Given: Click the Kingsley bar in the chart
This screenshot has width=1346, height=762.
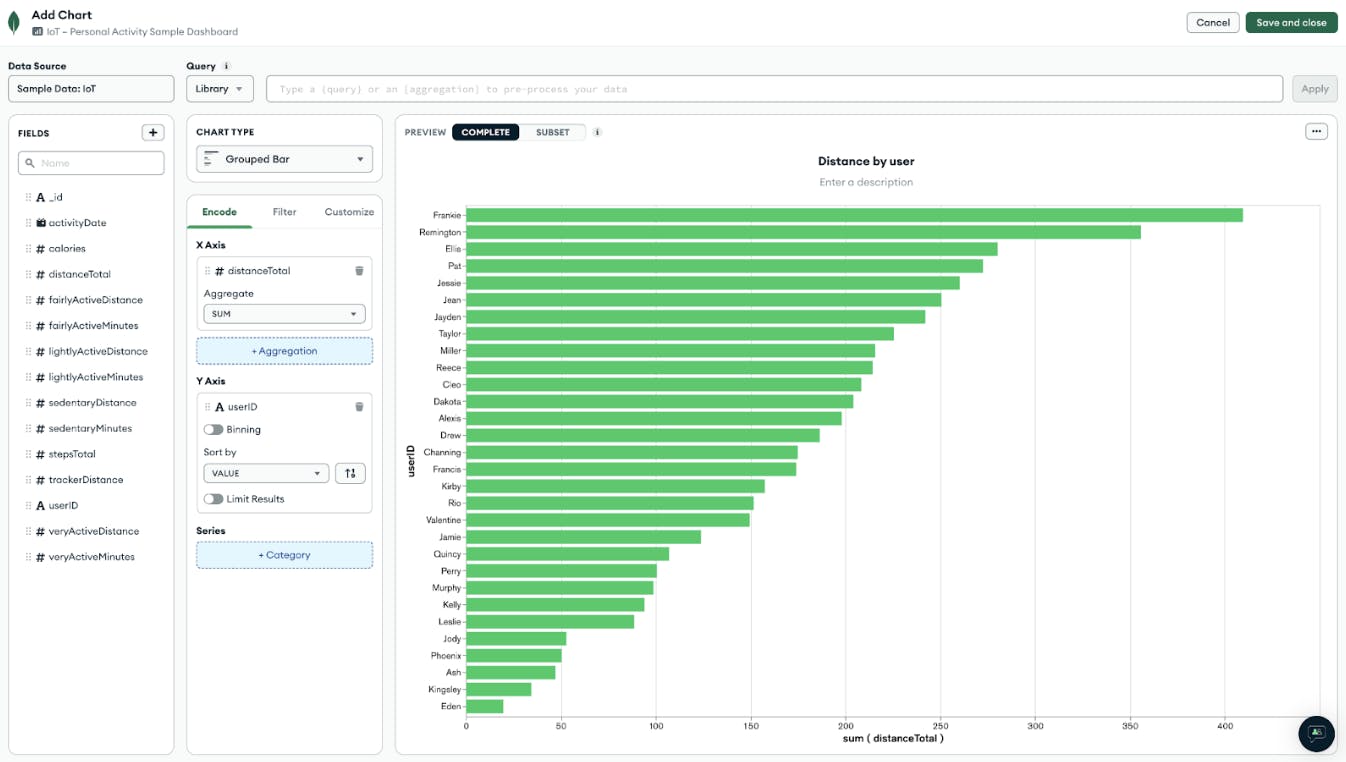Looking at the screenshot, I should (498, 689).
